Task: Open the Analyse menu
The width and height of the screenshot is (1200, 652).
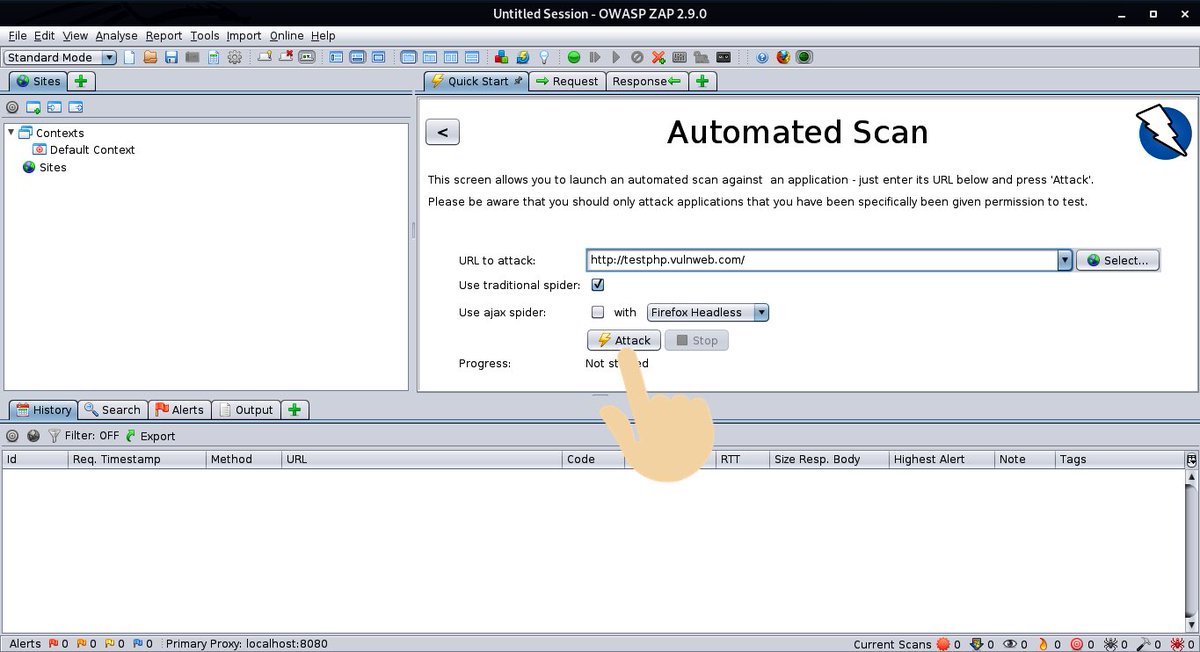Action: (x=117, y=35)
